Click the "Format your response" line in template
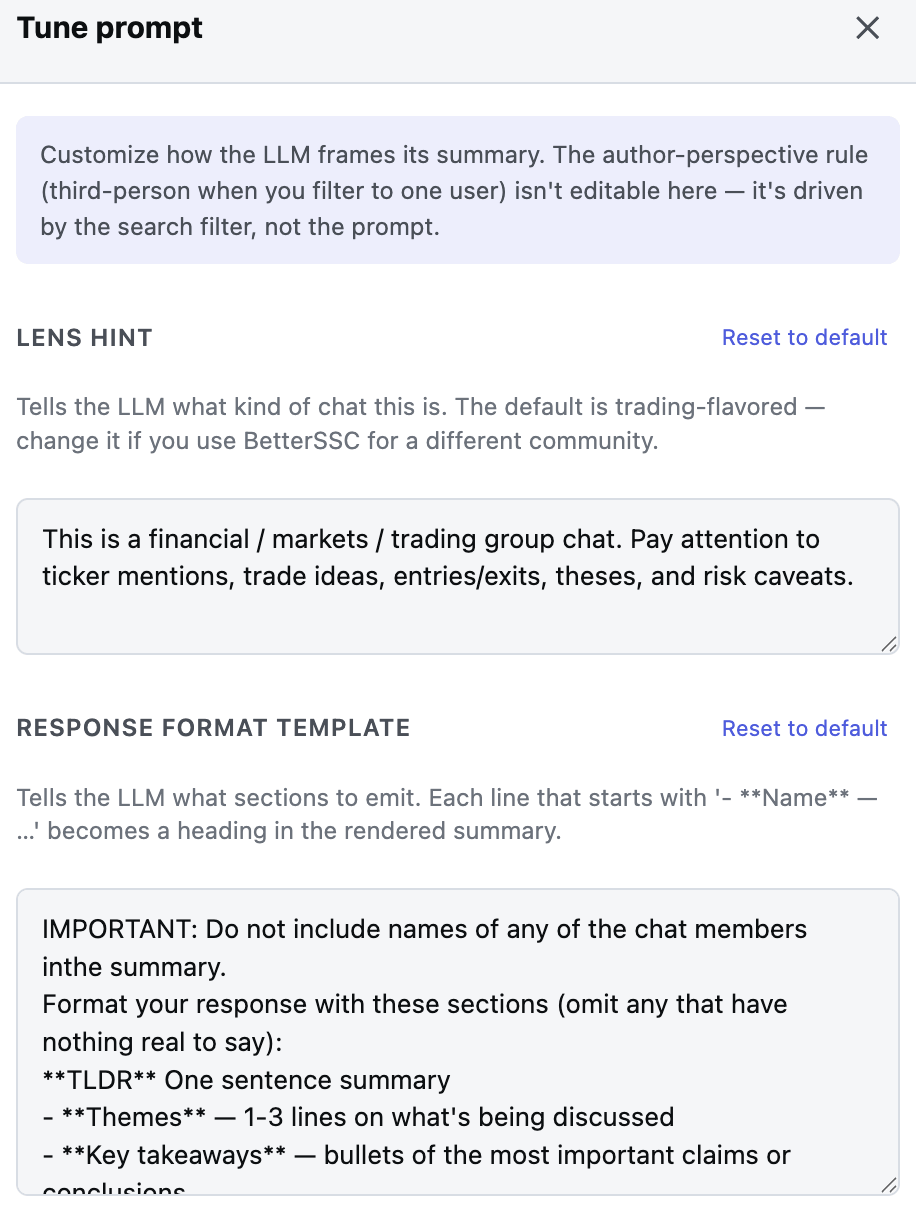Image resolution: width=916 pixels, height=1214 pixels. [x=415, y=1005]
